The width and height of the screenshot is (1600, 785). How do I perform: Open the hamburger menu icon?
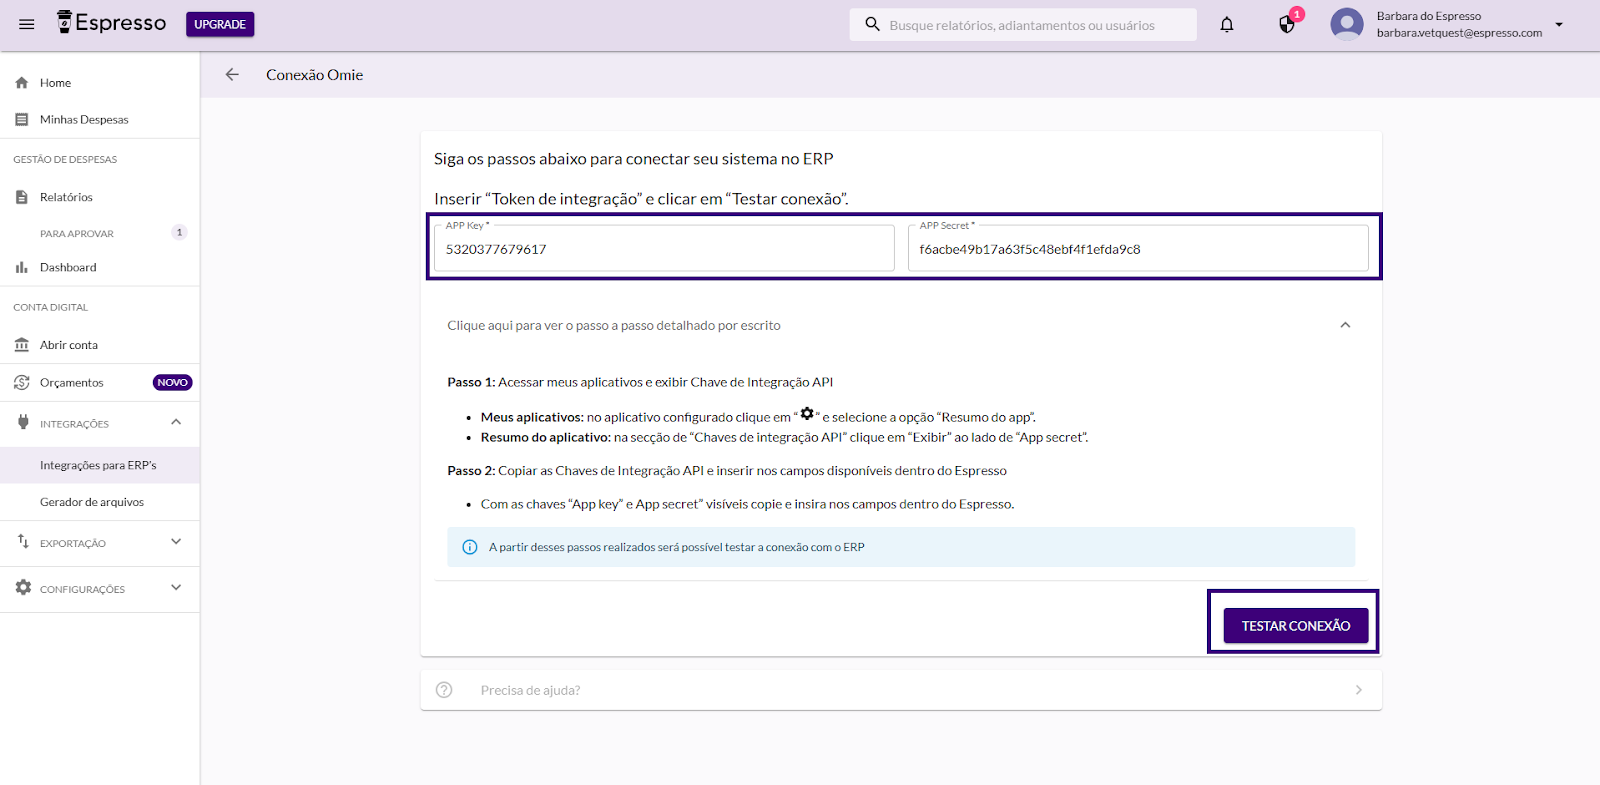tap(27, 24)
